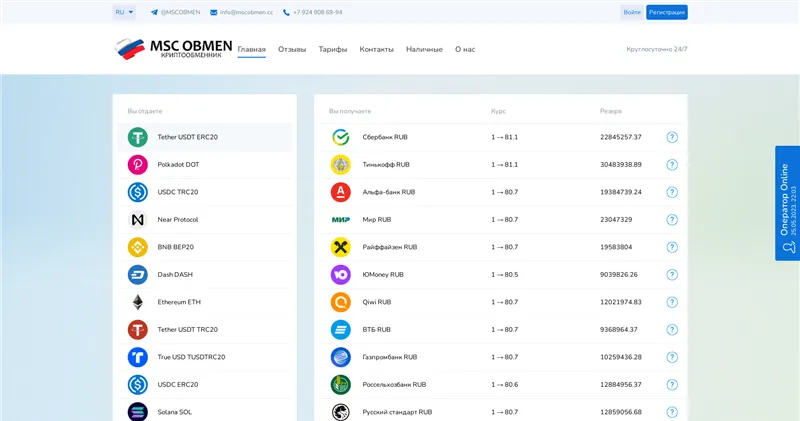Viewport: 800px width, 421px height.
Task: Open help icon for ВТБ RUB row
Action: [672, 330]
